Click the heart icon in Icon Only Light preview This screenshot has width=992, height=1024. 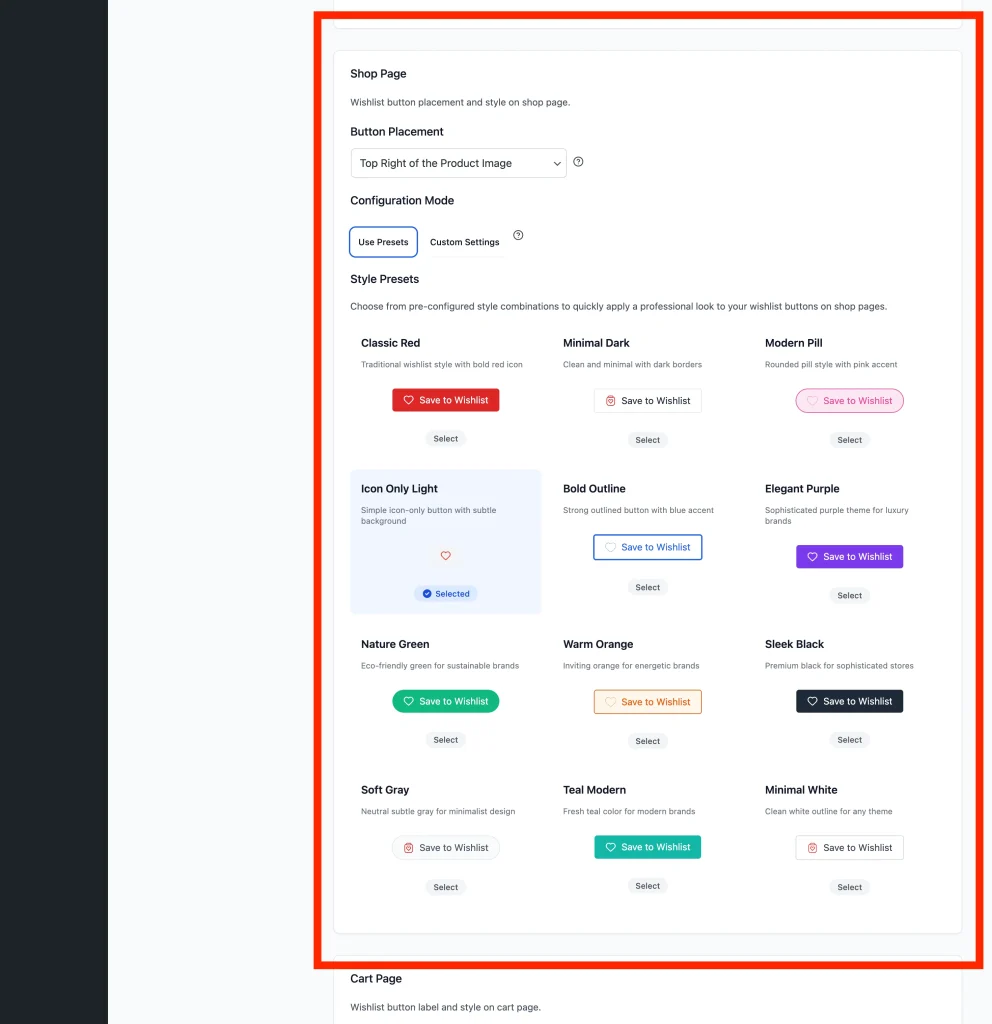445,556
